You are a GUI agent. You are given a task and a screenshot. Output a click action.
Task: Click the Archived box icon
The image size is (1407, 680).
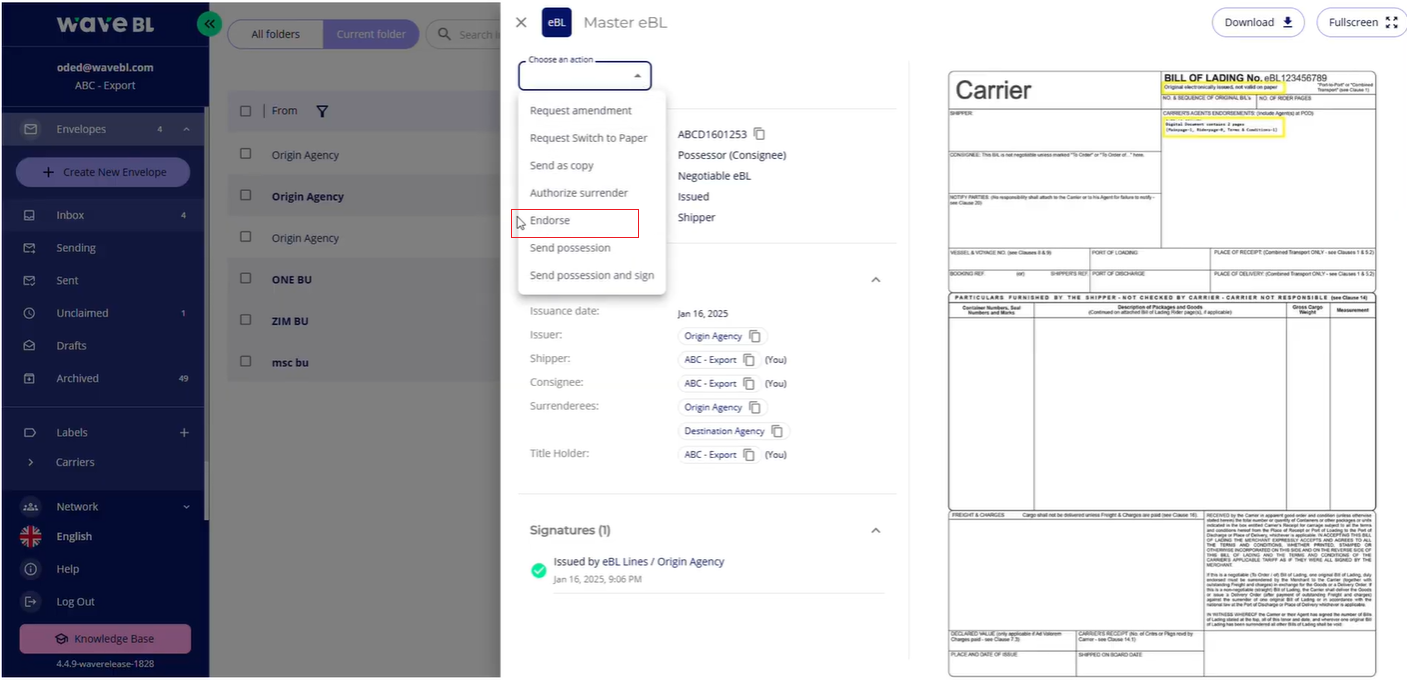click(x=30, y=379)
